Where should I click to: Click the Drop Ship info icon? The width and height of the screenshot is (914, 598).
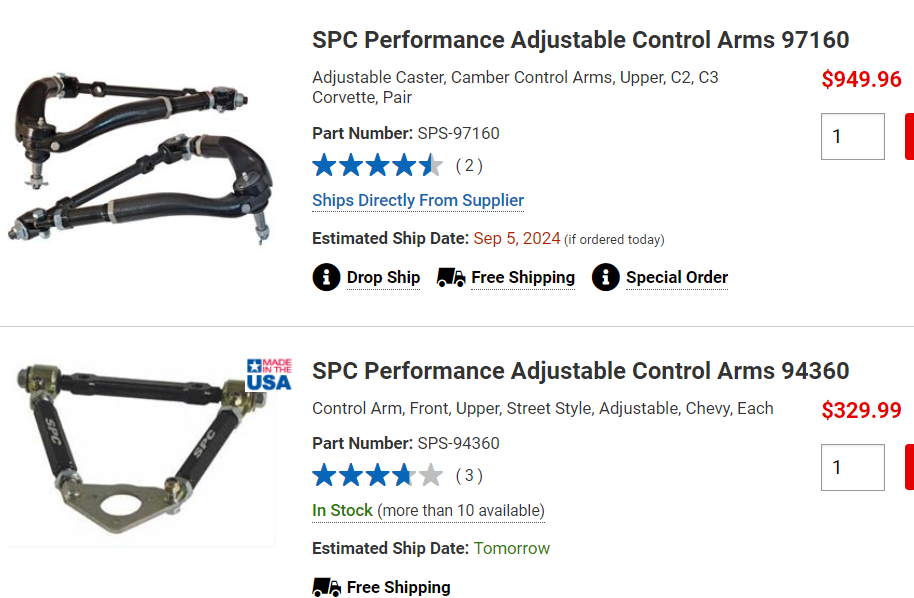point(326,277)
